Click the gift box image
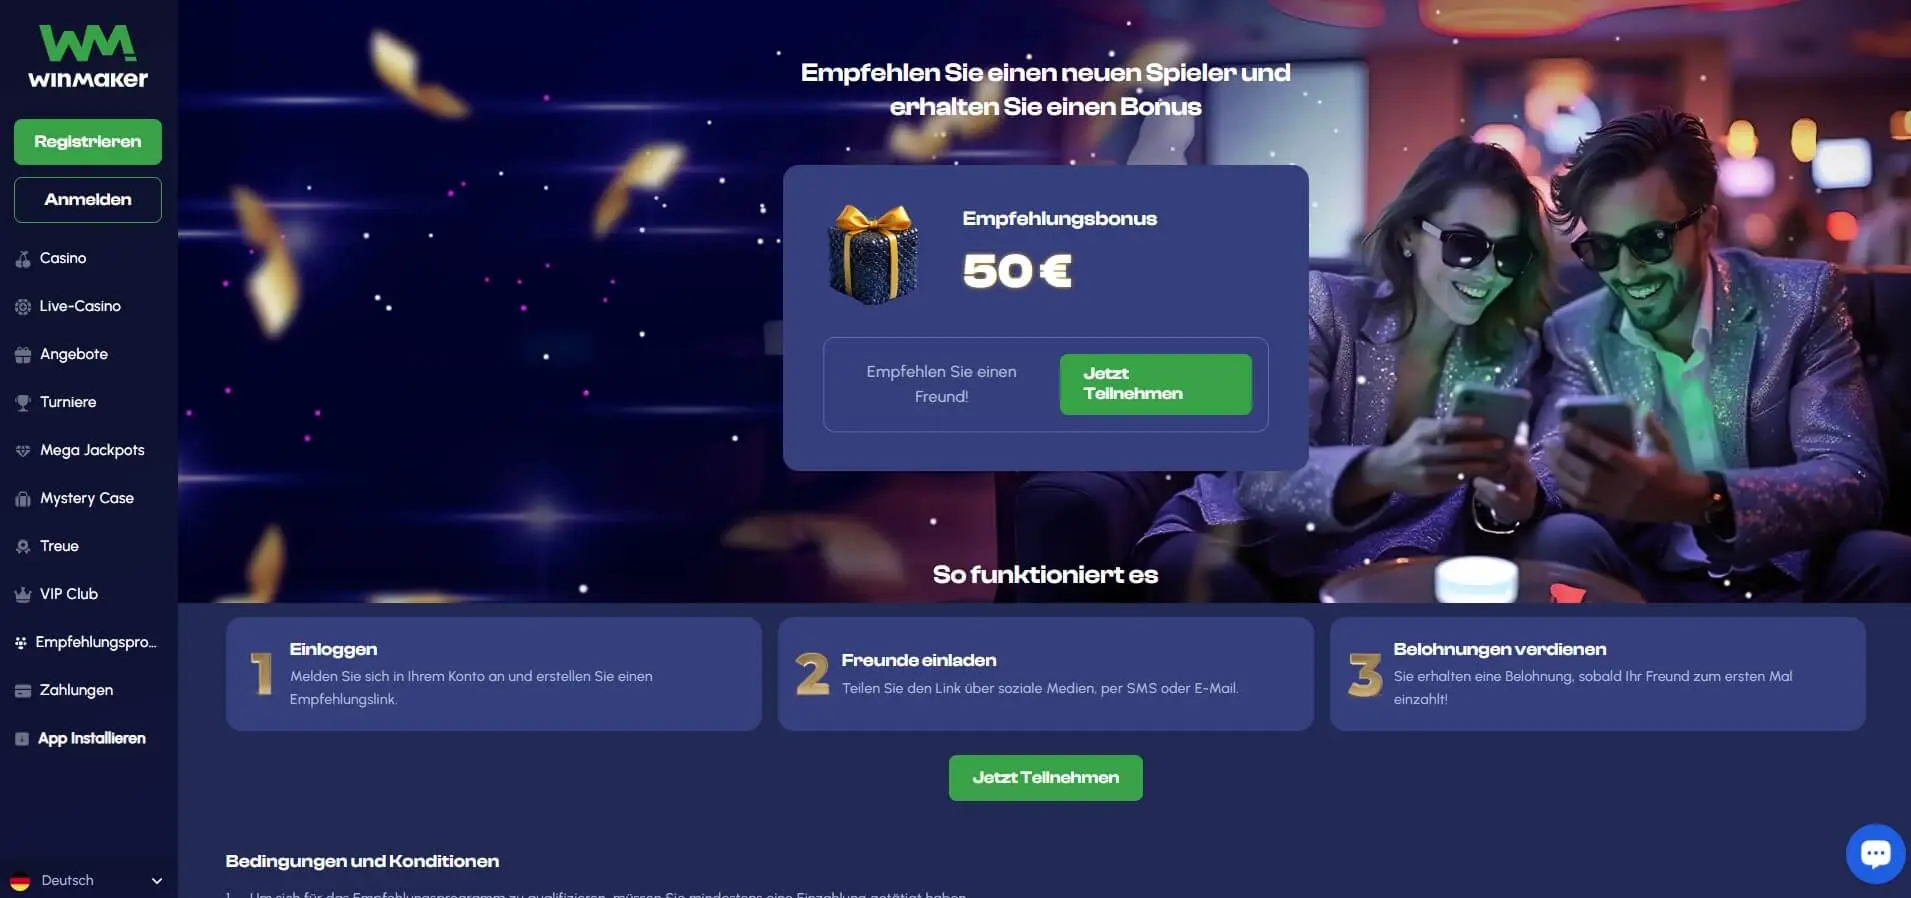The width and height of the screenshot is (1911, 898). (x=873, y=254)
